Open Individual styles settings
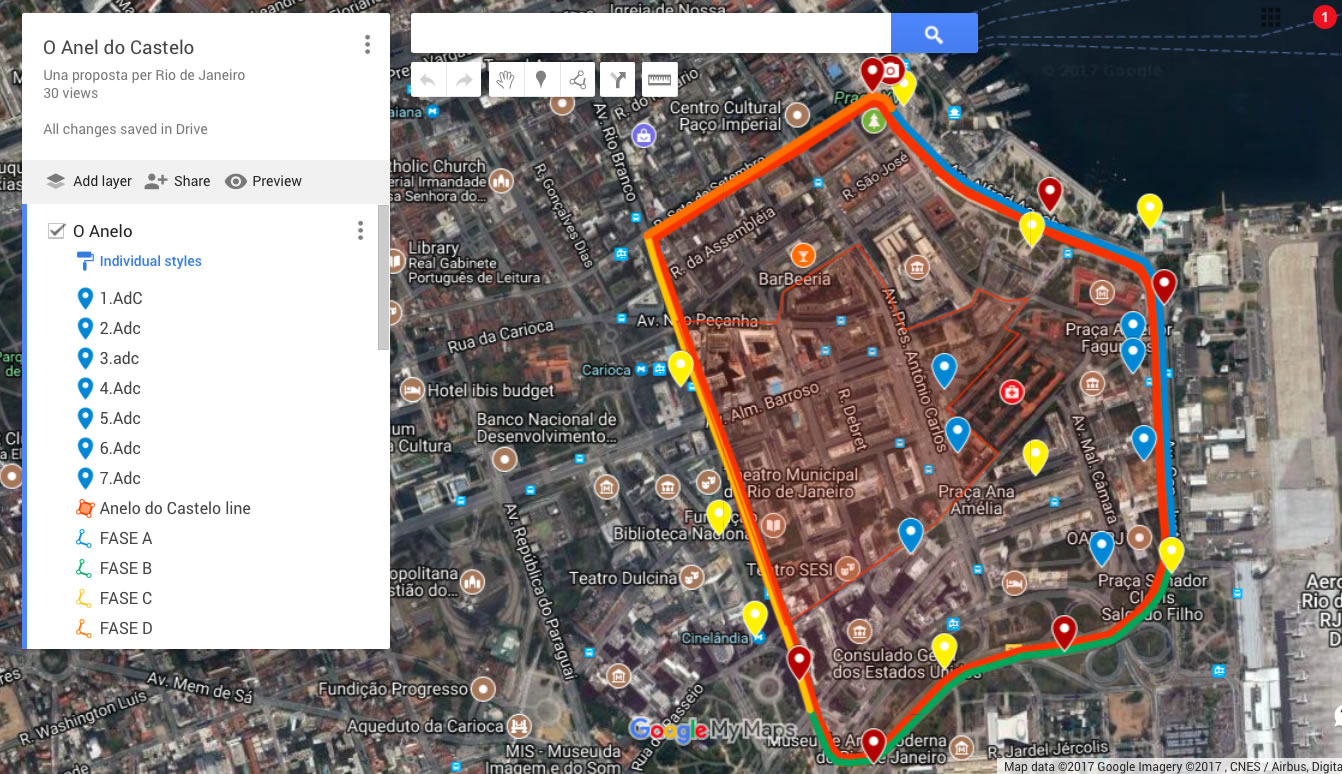The width and height of the screenshot is (1342, 774). tap(150, 261)
